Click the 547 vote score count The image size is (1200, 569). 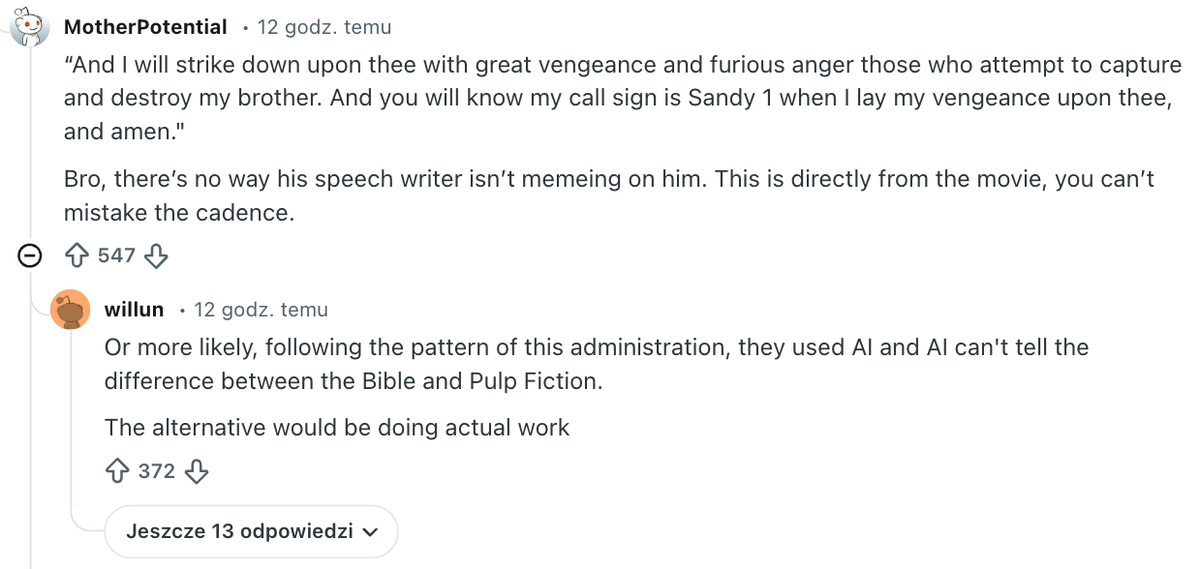pyautogui.click(x=116, y=256)
